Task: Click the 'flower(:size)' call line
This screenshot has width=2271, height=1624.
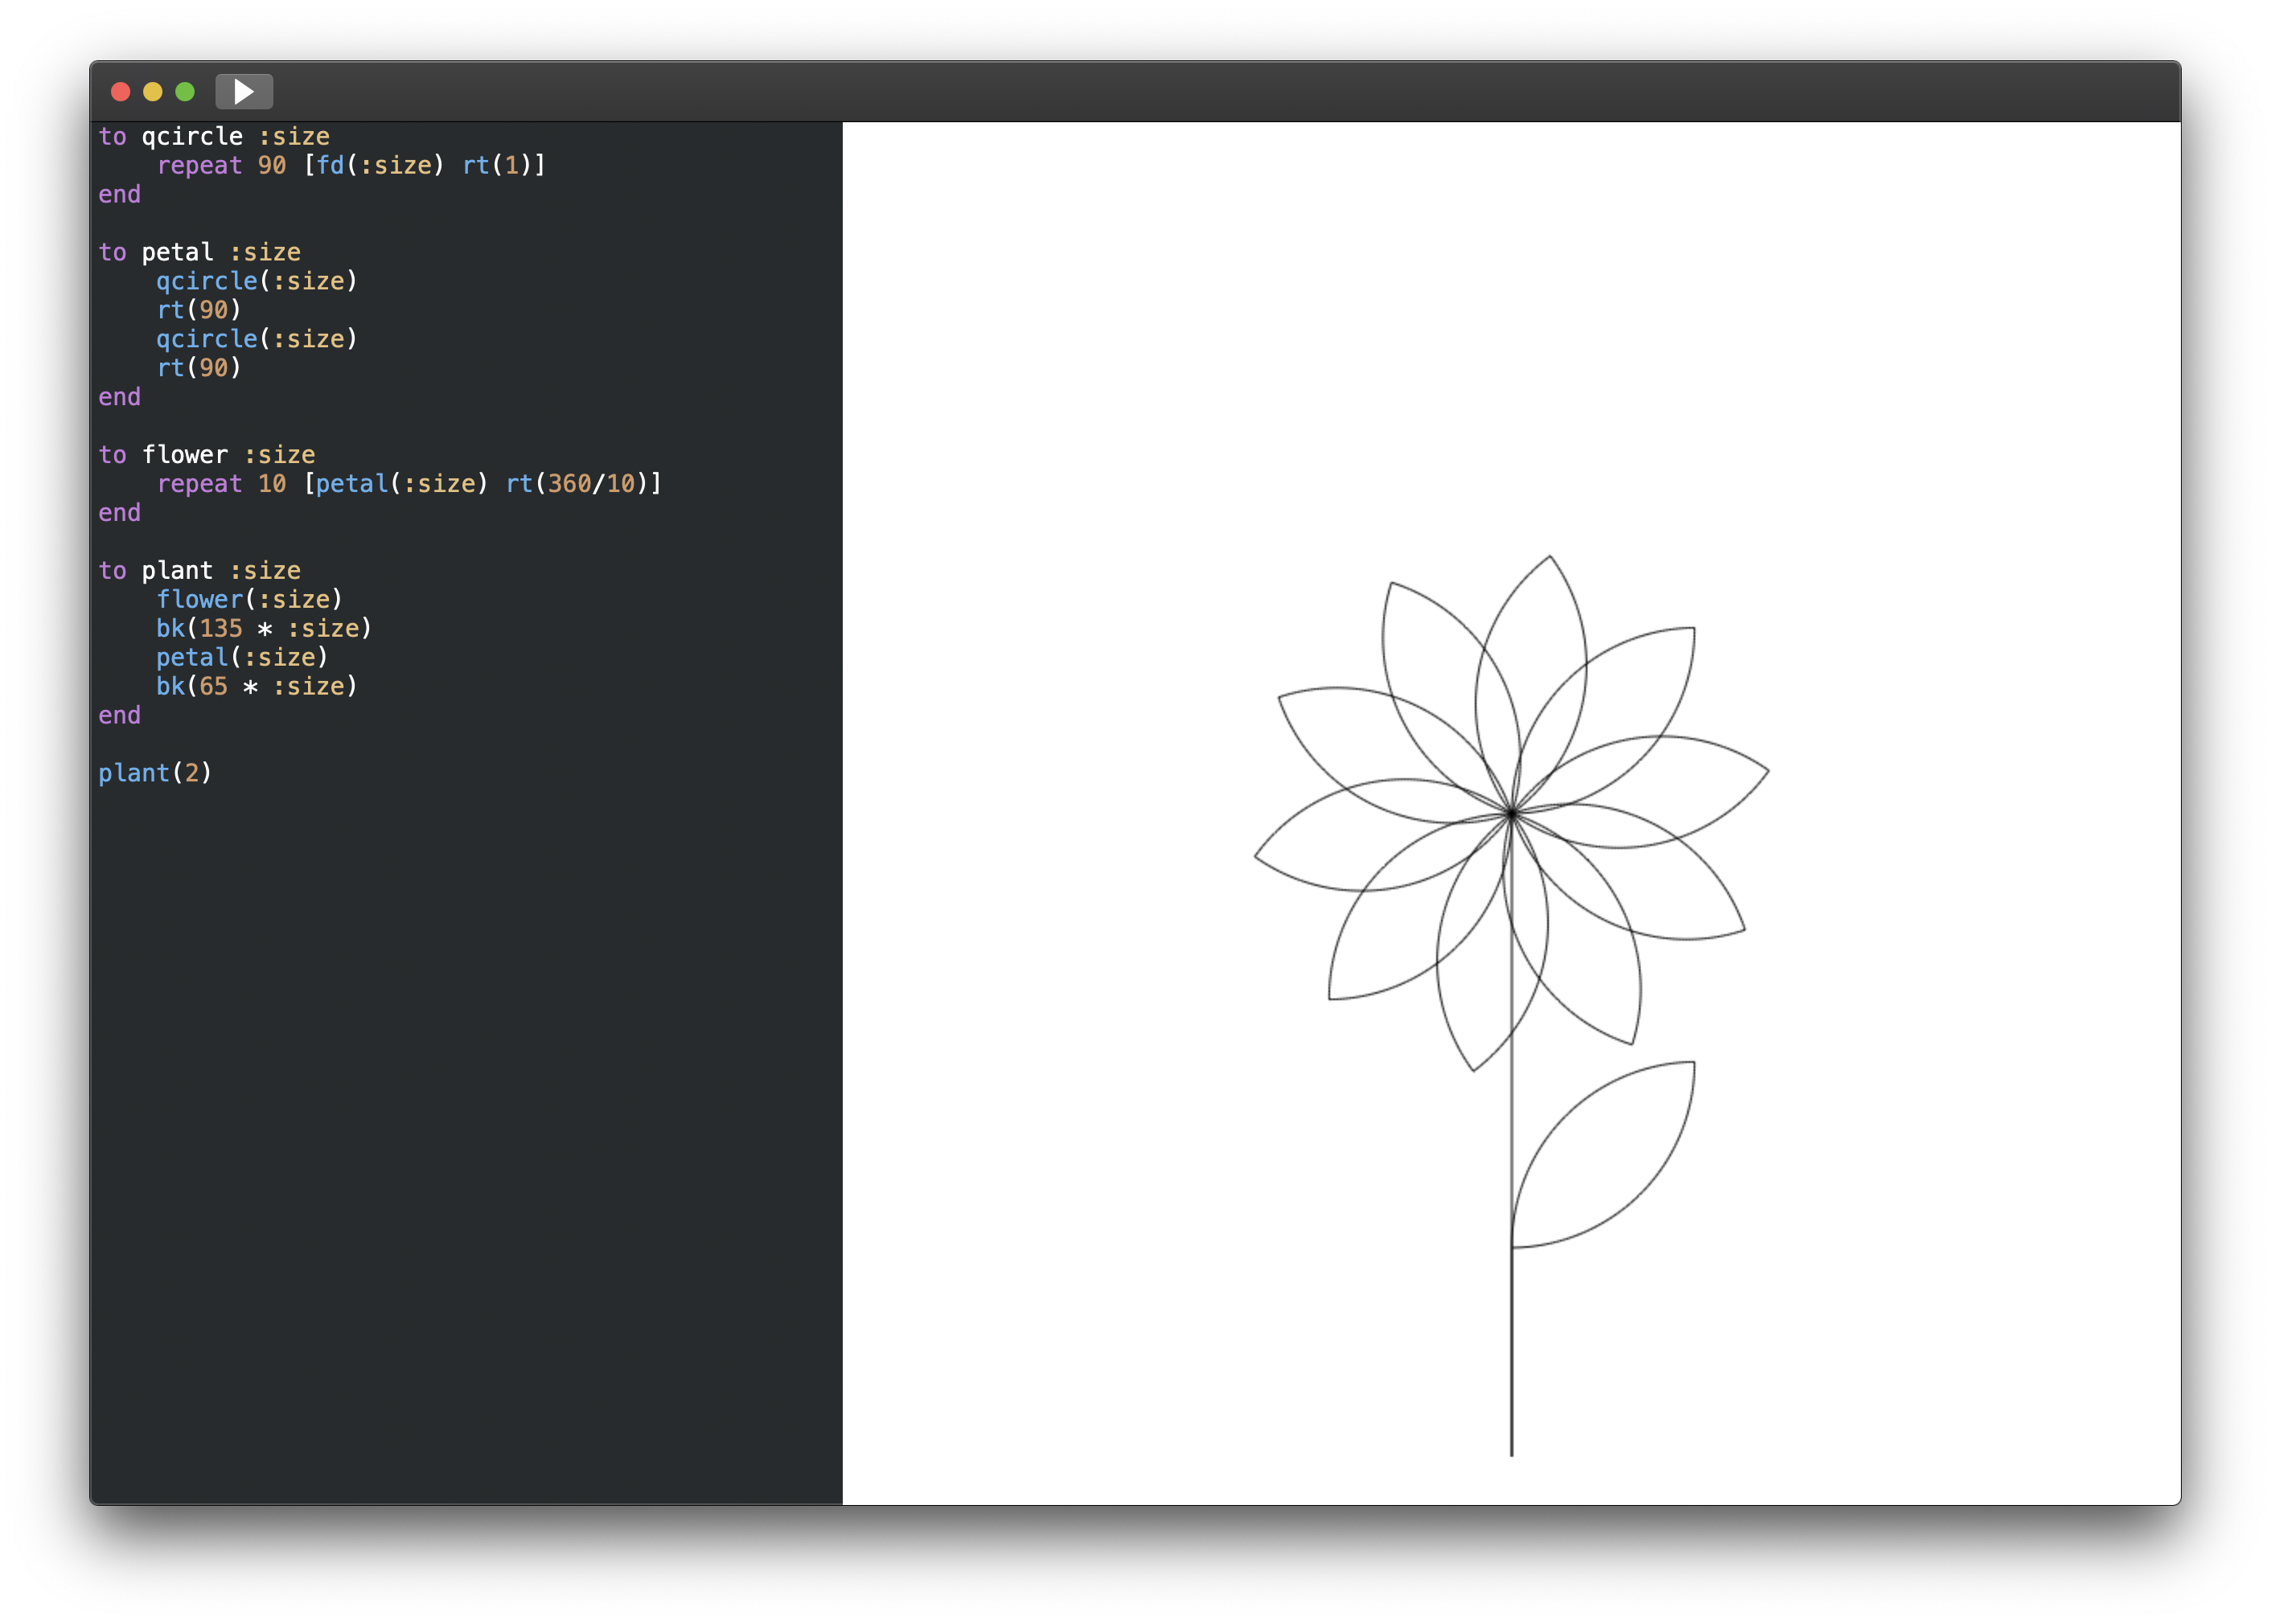Action: coord(249,600)
